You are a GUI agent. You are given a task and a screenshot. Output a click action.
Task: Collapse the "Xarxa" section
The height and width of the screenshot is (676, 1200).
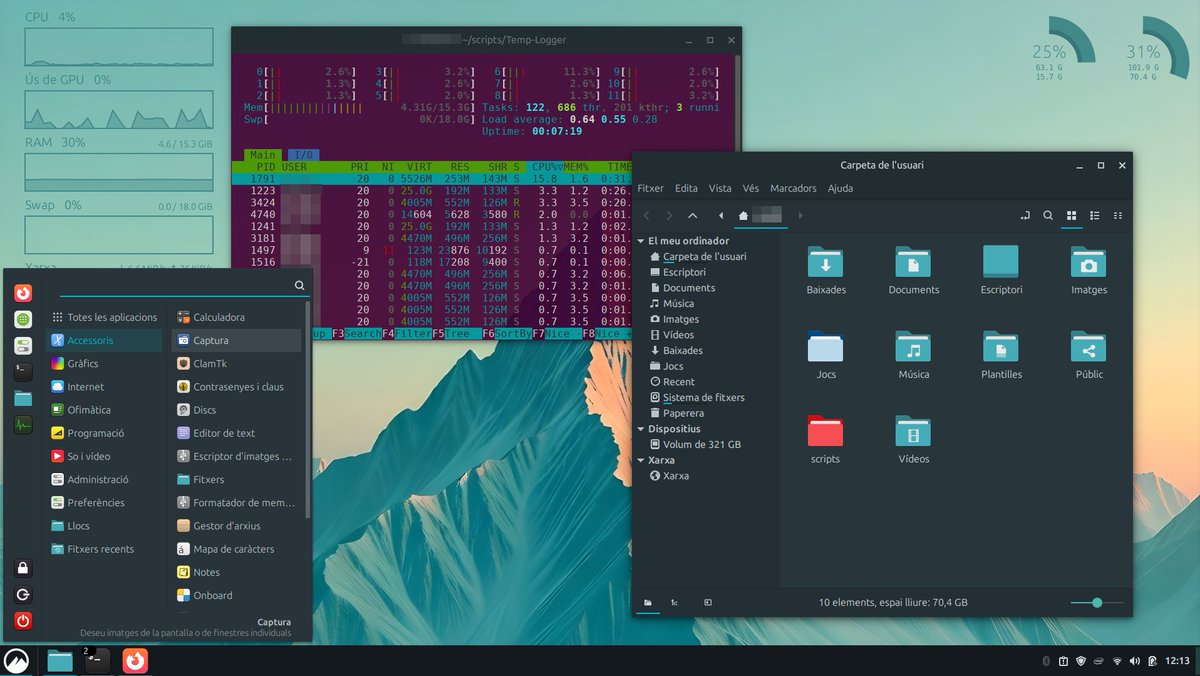tap(640, 459)
